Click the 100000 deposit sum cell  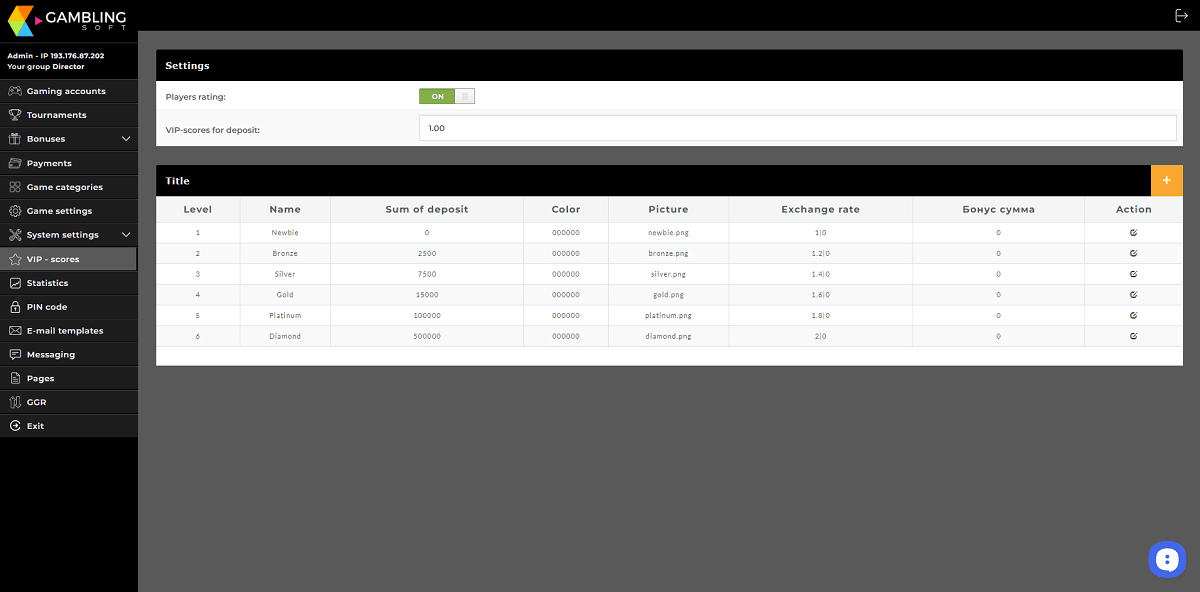[x=427, y=315]
